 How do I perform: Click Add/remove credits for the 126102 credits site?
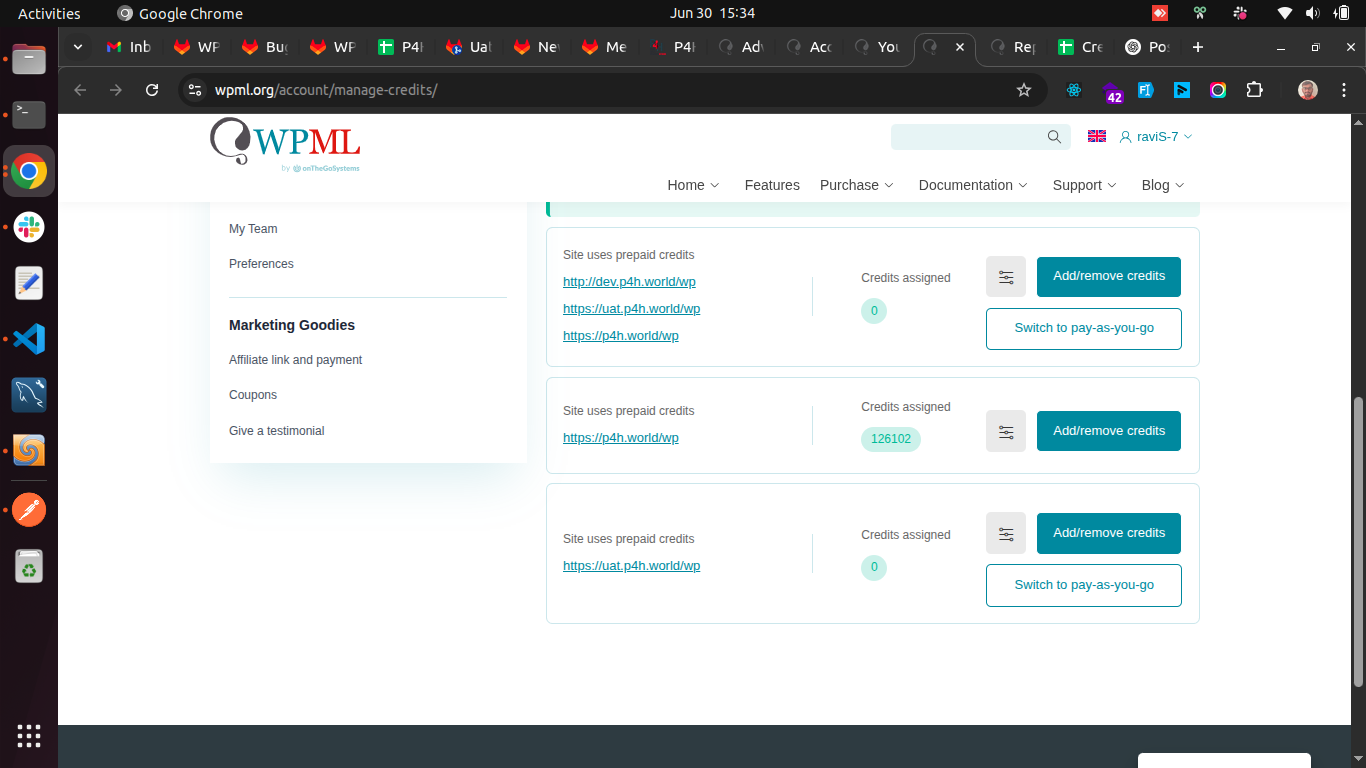1109,431
